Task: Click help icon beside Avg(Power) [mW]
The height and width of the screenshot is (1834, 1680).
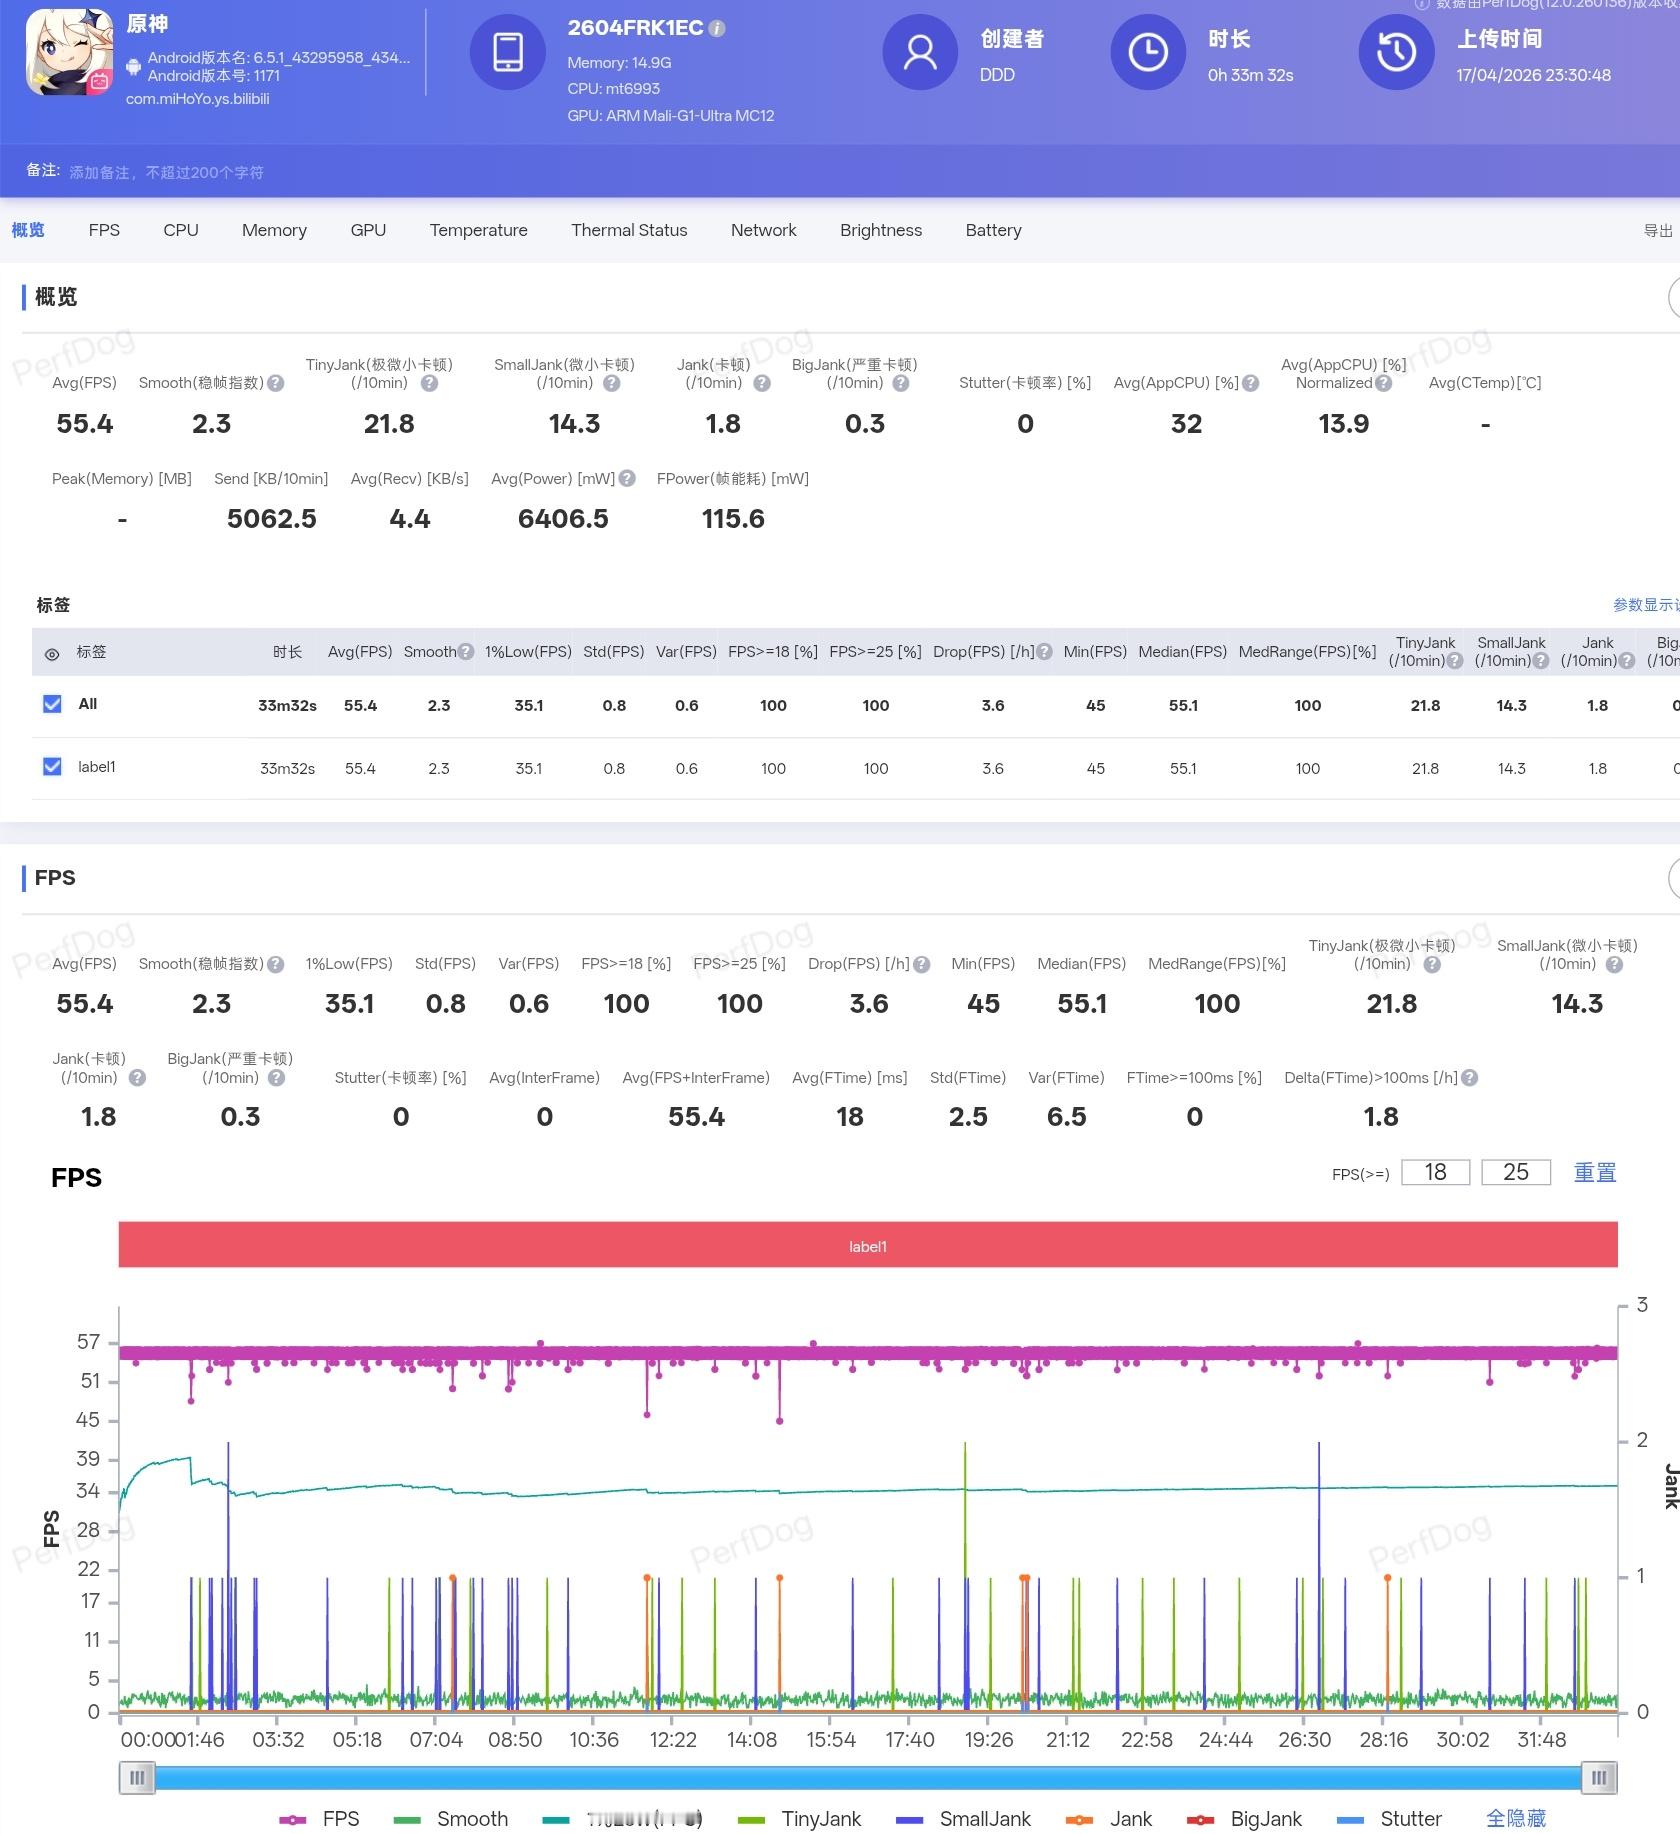Action: click(627, 479)
